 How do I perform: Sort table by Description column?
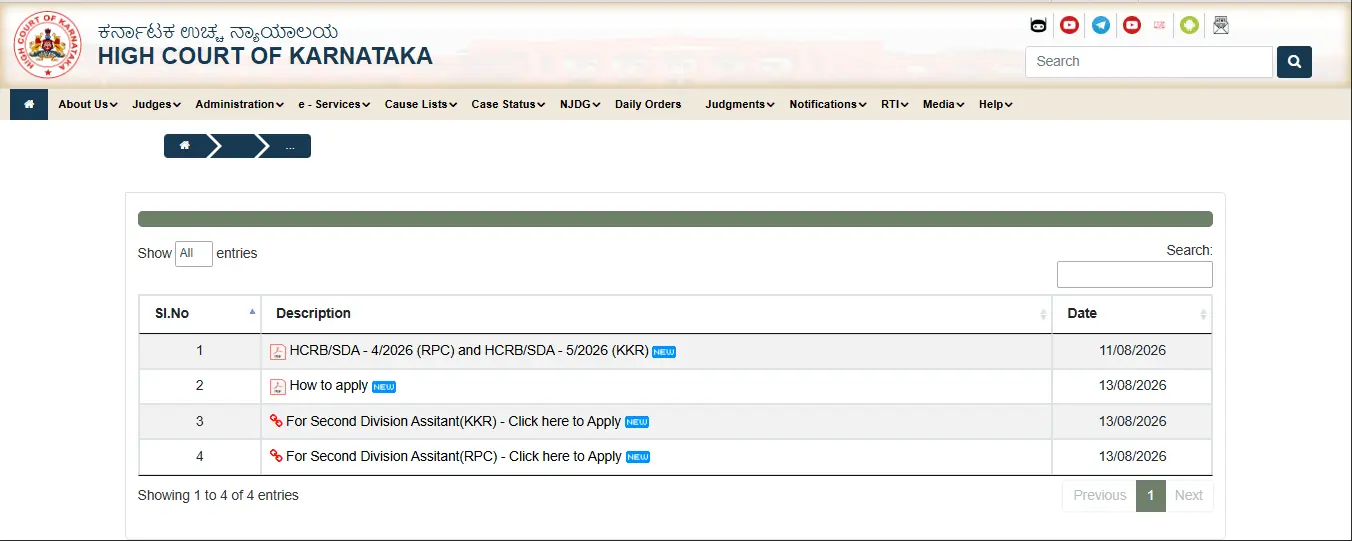coord(656,314)
